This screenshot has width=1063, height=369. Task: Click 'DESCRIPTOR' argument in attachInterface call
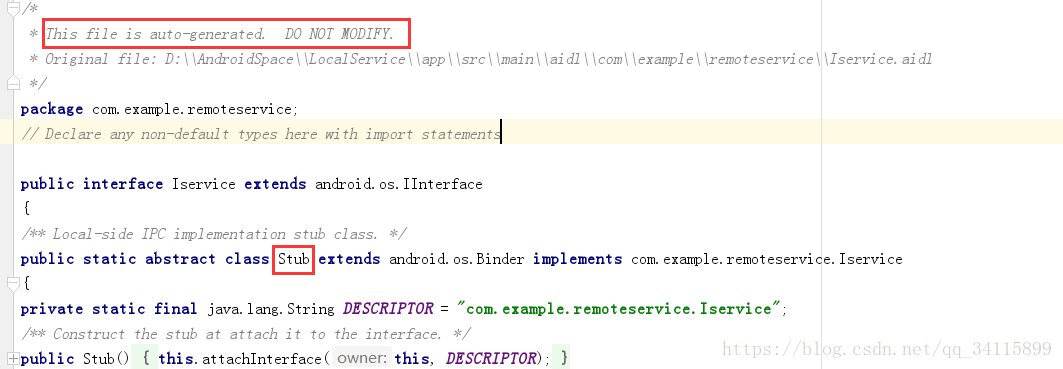pyautogui.click(x=491, y=358)
